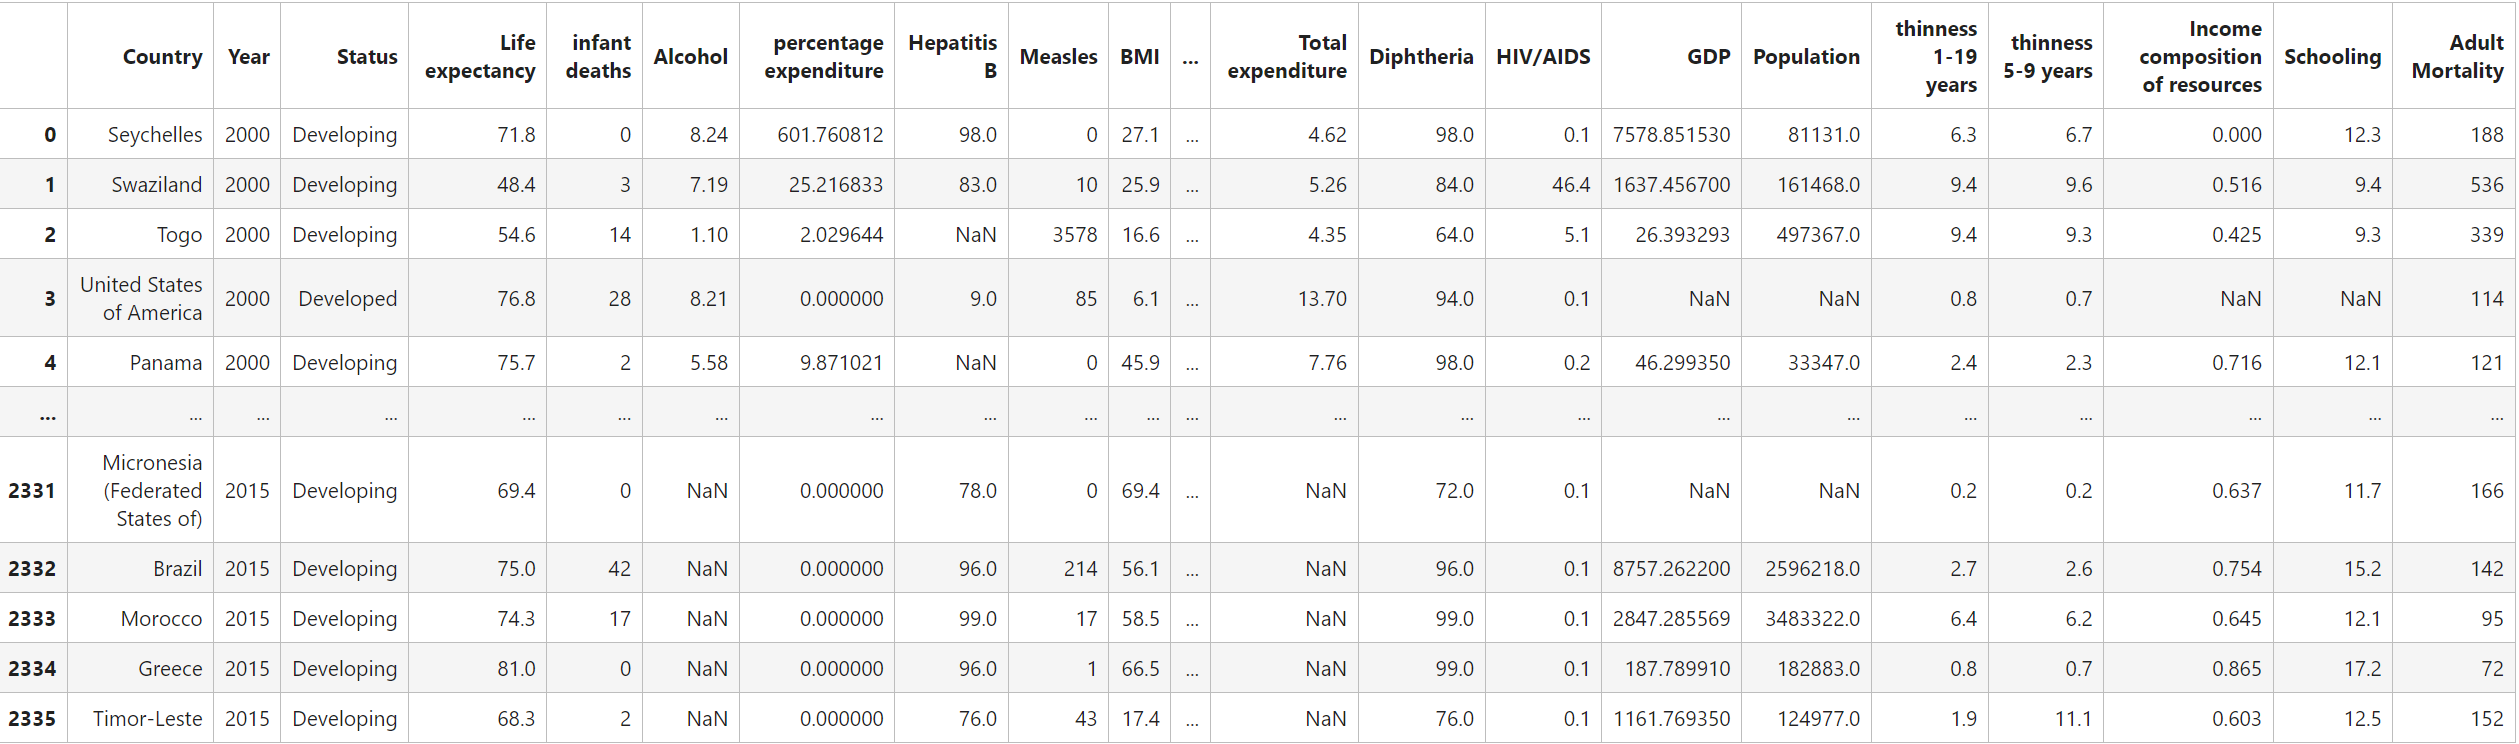Click the Timor-Leste country cell

(147, 719)
